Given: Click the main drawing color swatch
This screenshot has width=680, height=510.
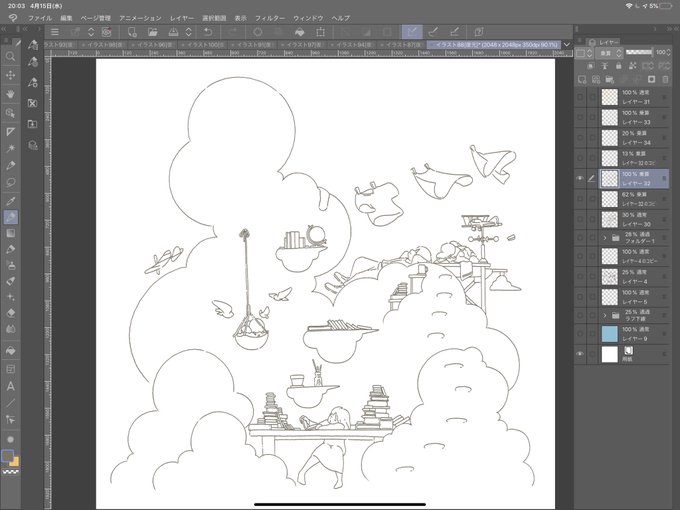Looking at the screenshot, I should [x=8, y=456].
